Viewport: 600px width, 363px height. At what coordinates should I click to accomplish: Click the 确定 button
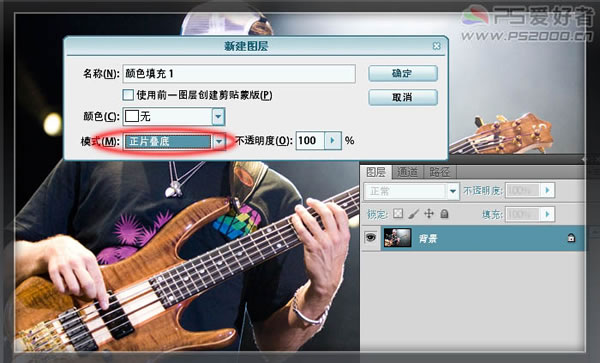coord(403,73)
